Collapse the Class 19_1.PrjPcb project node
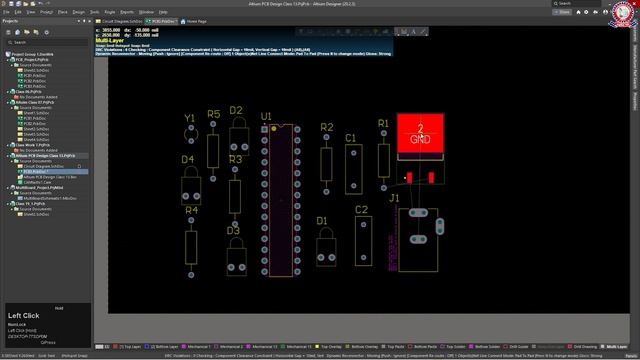This screenshot has width=640, height=360. pos(8,204)
